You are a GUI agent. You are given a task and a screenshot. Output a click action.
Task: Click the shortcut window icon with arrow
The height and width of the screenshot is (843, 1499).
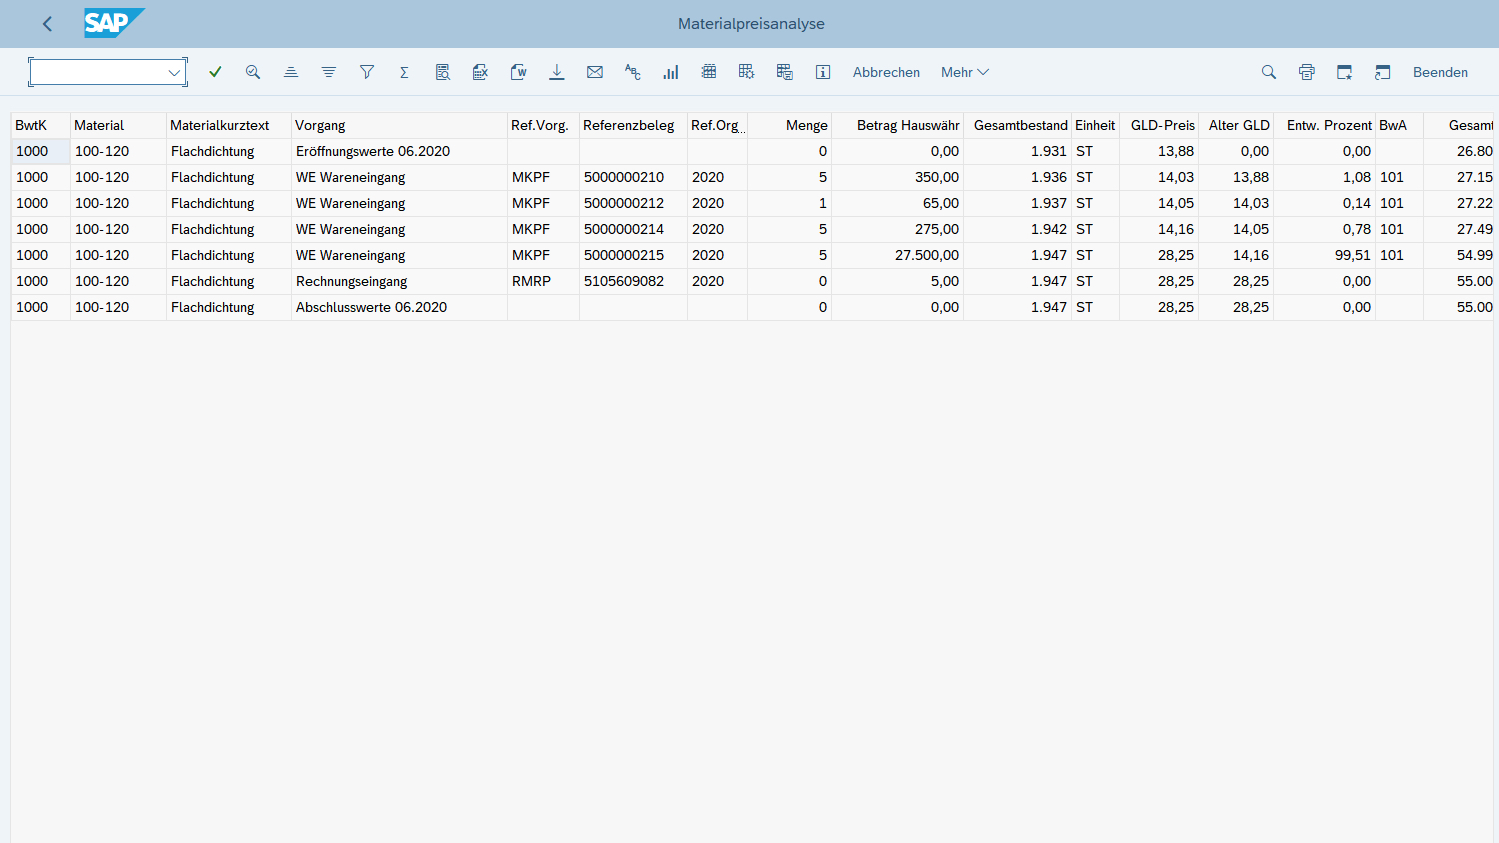1383,72
